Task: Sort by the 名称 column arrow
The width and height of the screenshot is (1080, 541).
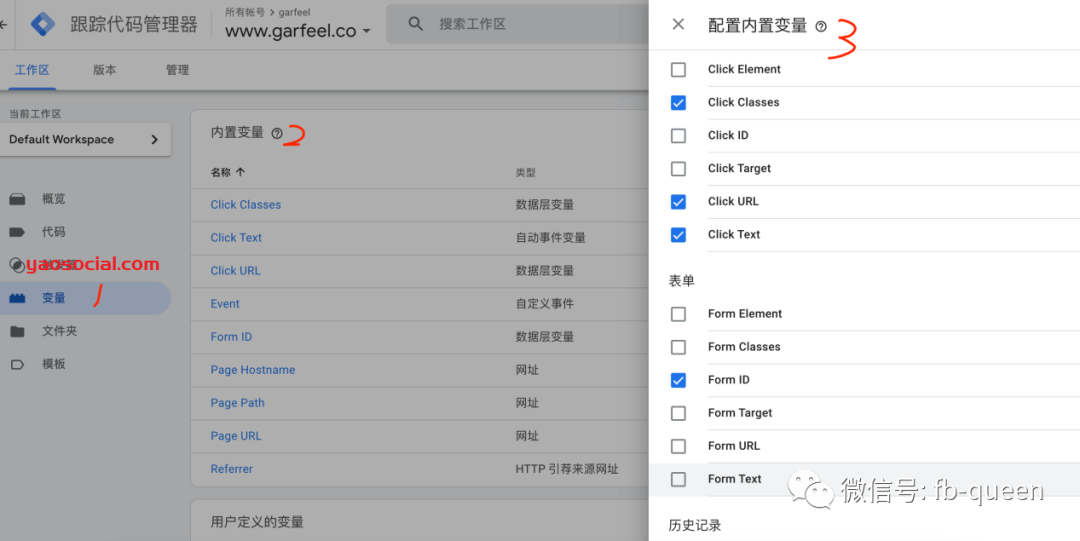Action: pos(240,172)
